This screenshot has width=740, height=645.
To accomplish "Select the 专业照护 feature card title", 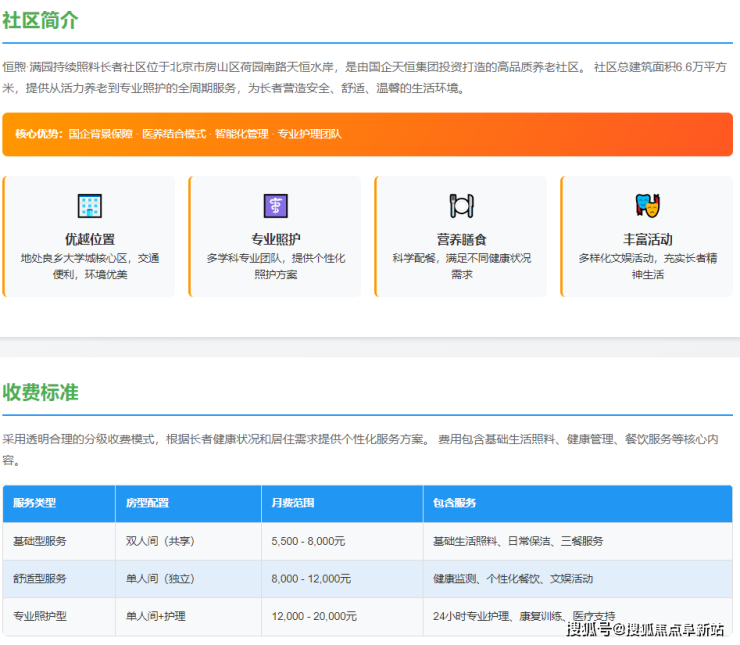I will pyautogui.click(x=275, y=239).
